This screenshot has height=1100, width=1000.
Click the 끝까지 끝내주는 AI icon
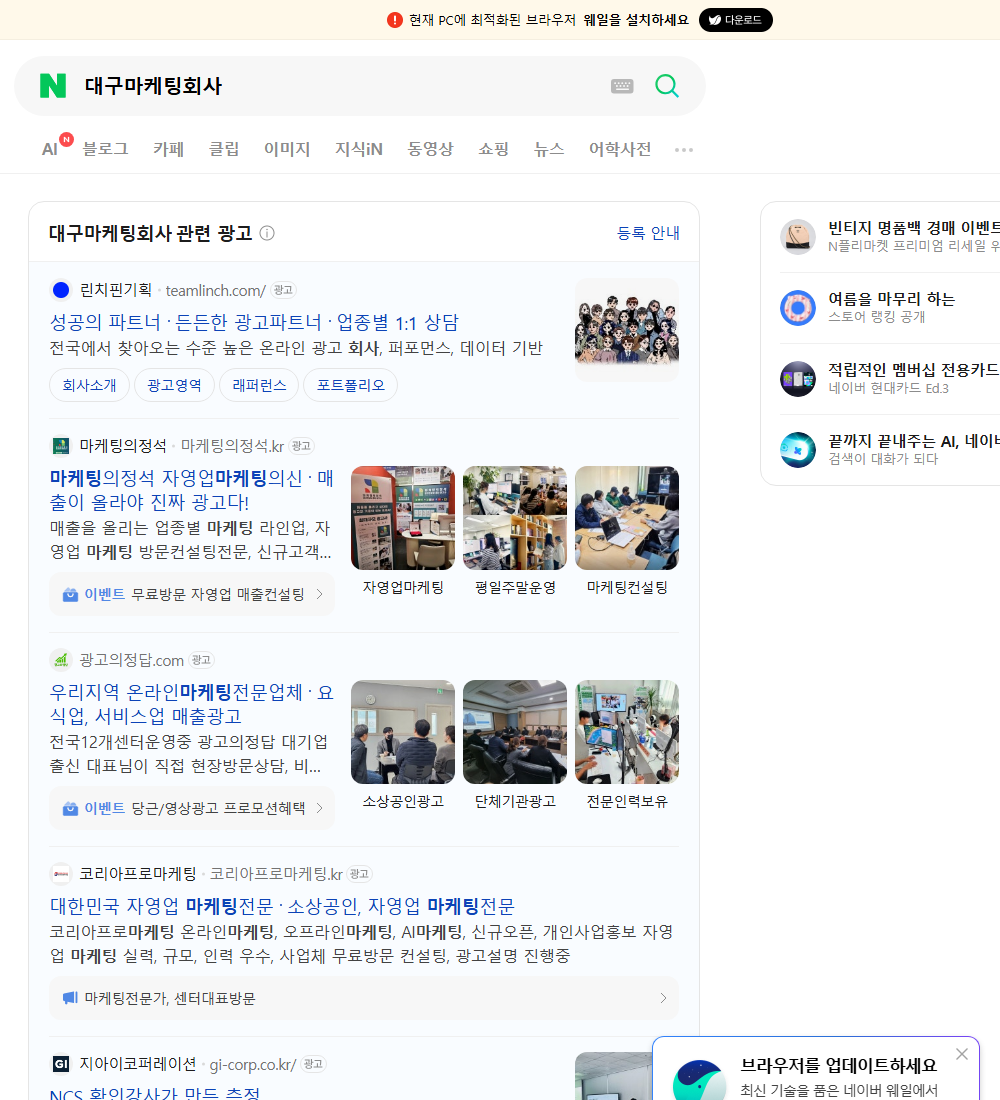[x=798, y=450]
